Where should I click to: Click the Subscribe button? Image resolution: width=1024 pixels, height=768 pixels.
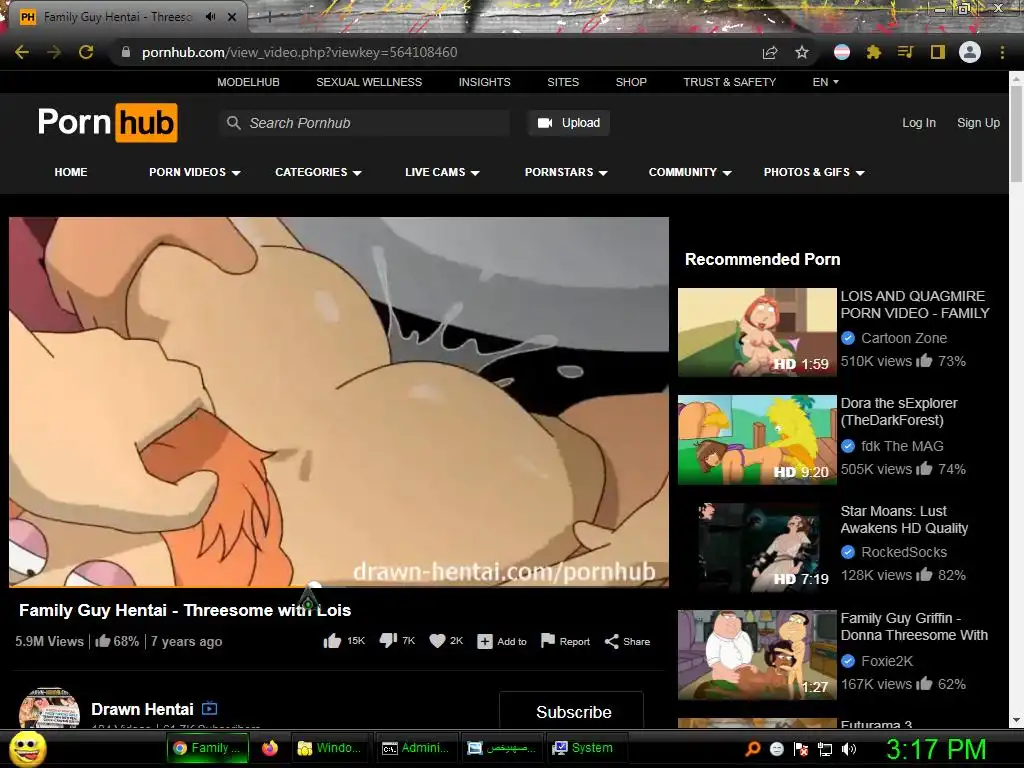coord(571,710)
